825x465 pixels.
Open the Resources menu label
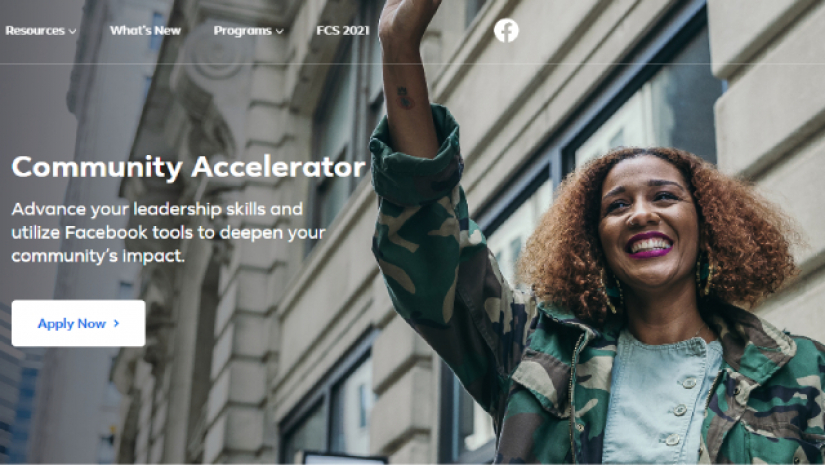[35, 31]
